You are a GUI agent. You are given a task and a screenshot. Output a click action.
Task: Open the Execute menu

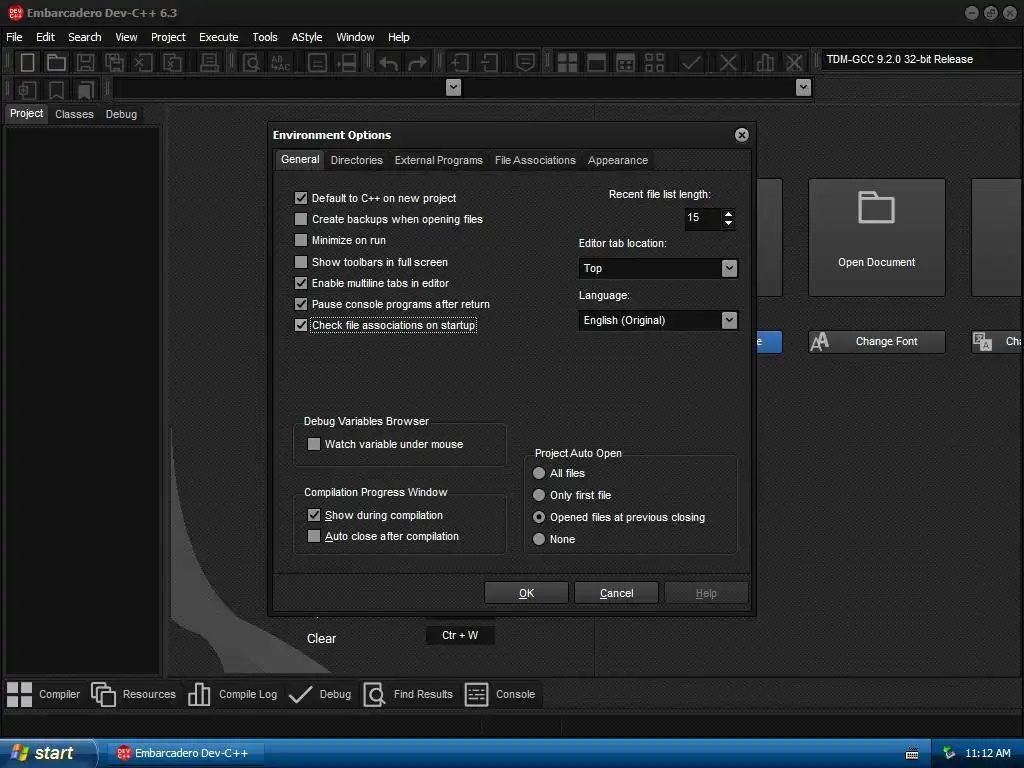click(x=219, y=37)
